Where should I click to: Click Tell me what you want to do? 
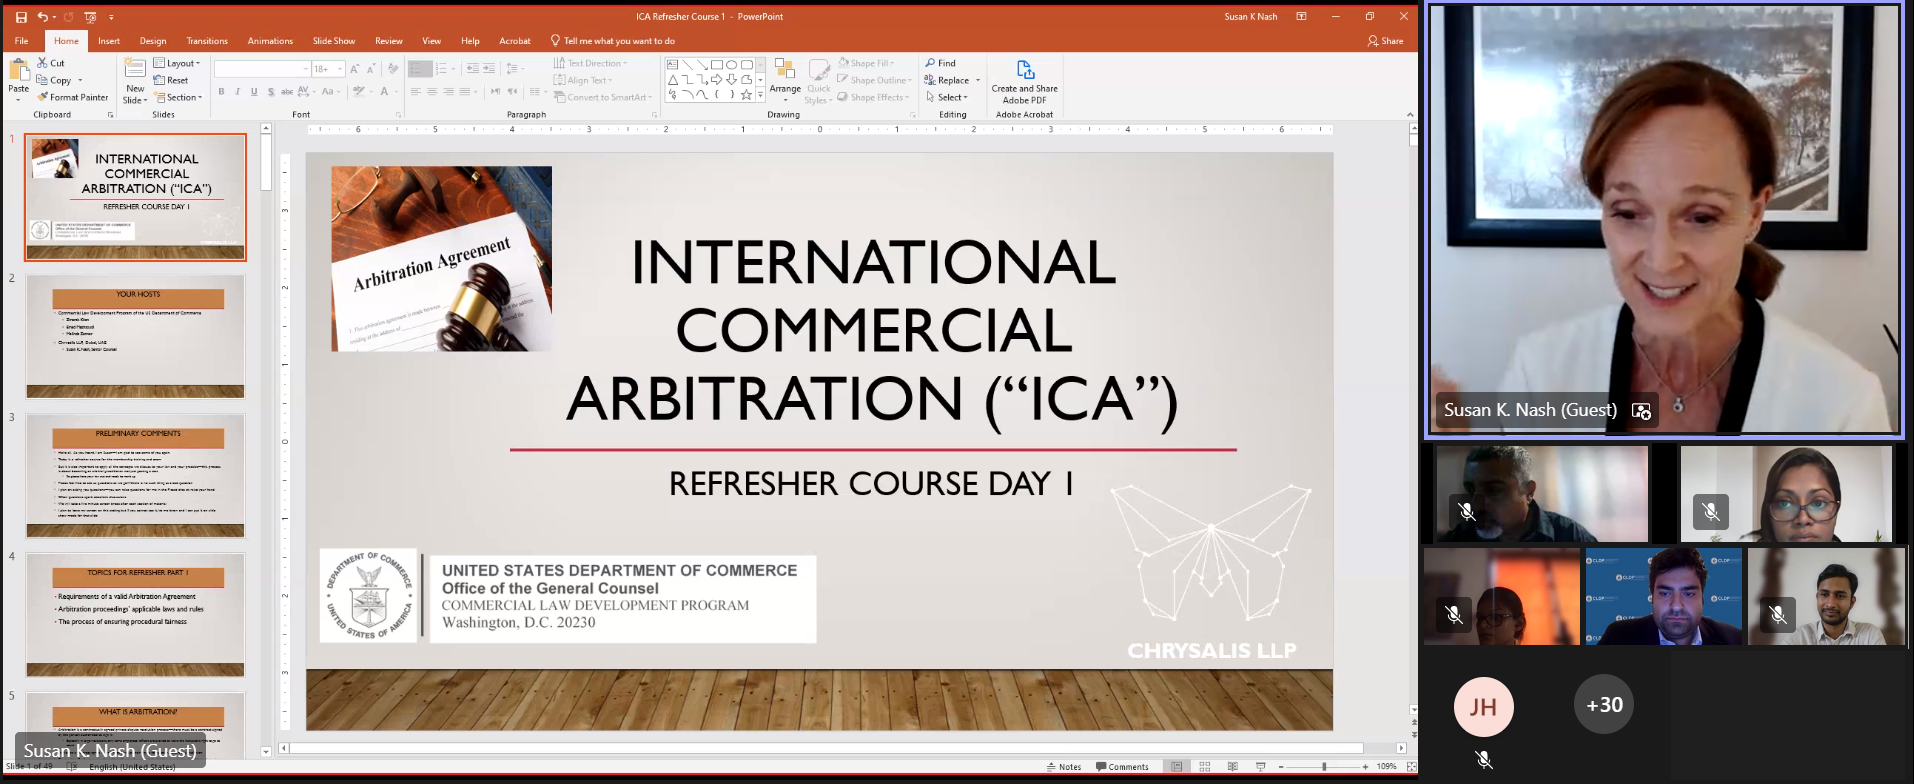613,41
